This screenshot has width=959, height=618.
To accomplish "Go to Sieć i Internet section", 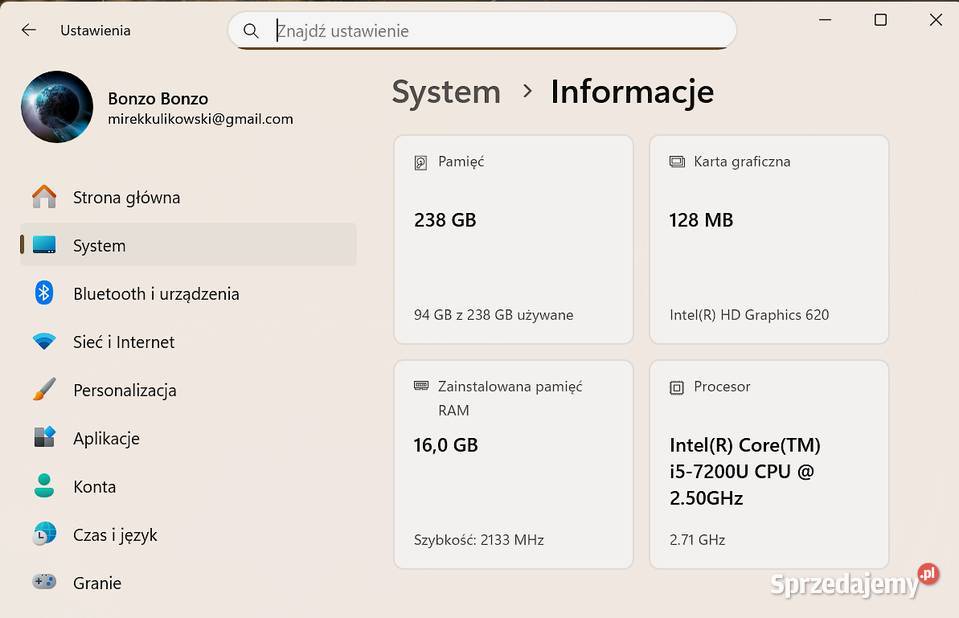I will (x=124, y=342).
